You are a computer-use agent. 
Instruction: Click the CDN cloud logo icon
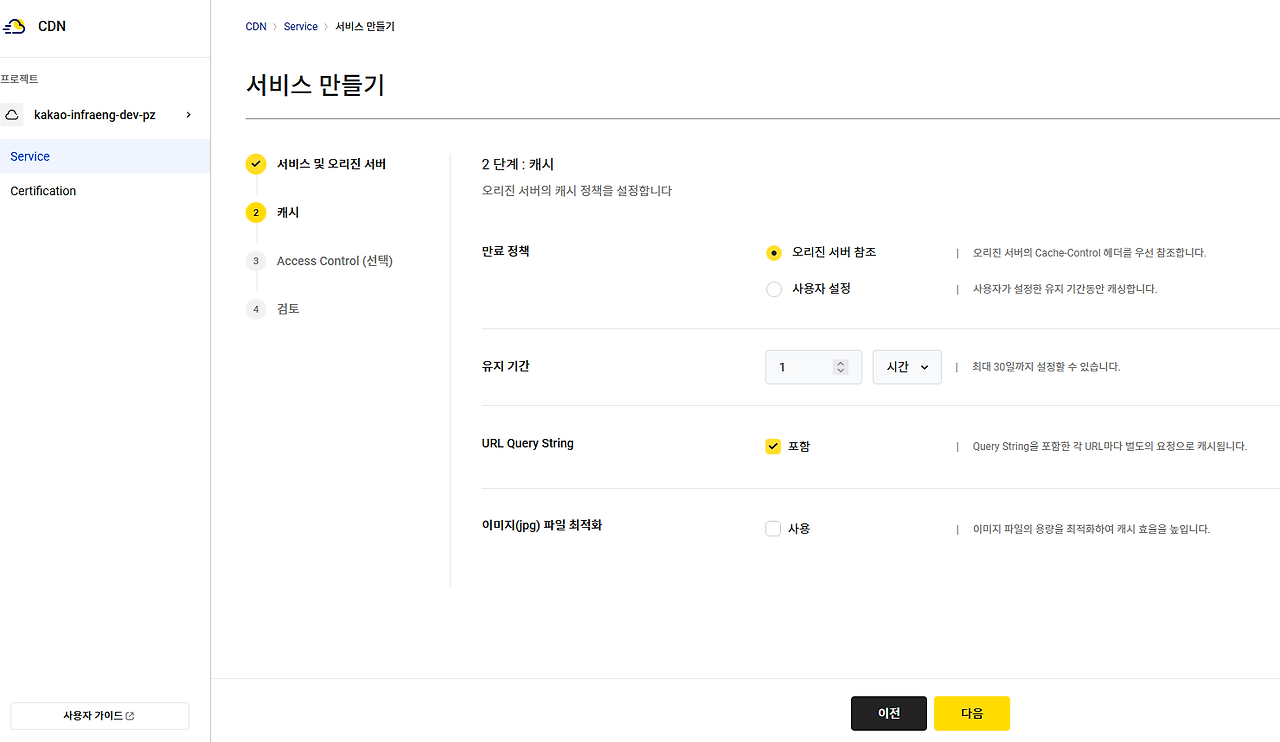(13, 26)
